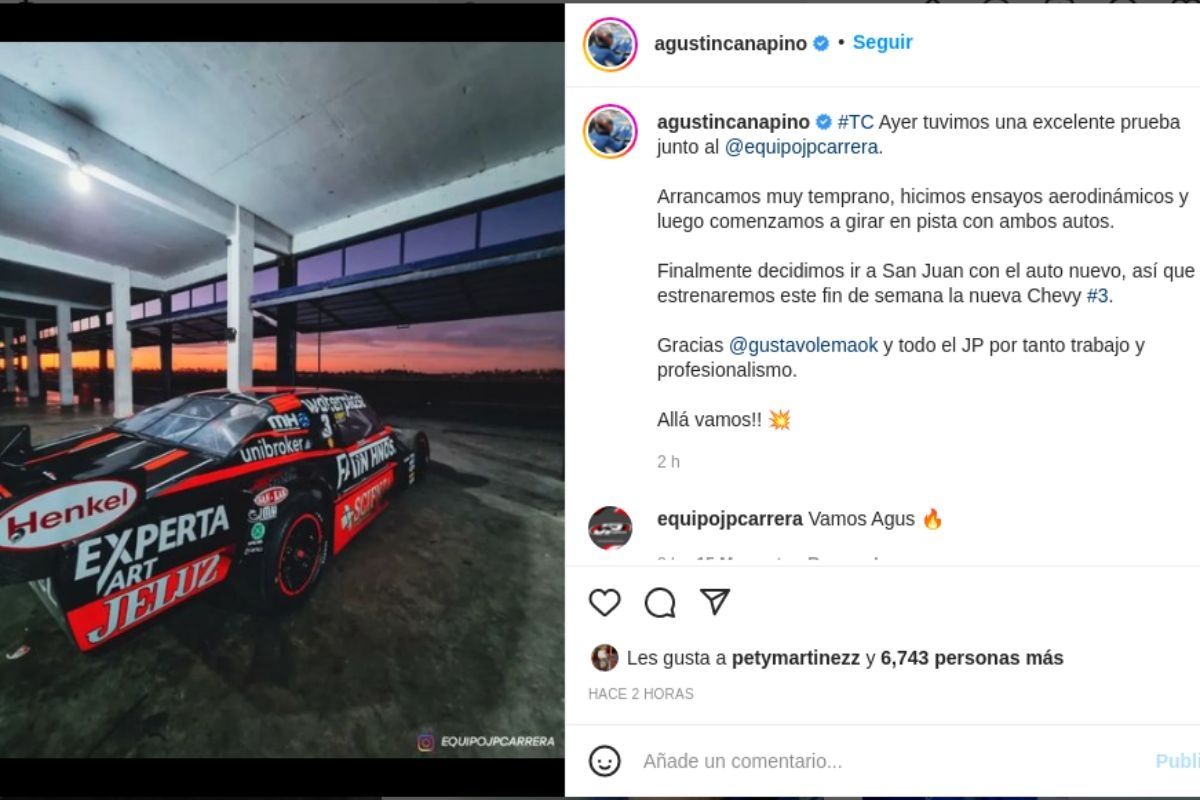This screenshot has width=1200, height=800.
Task: Share the post via paper plane icon
Action: click(x=714, y=601)
